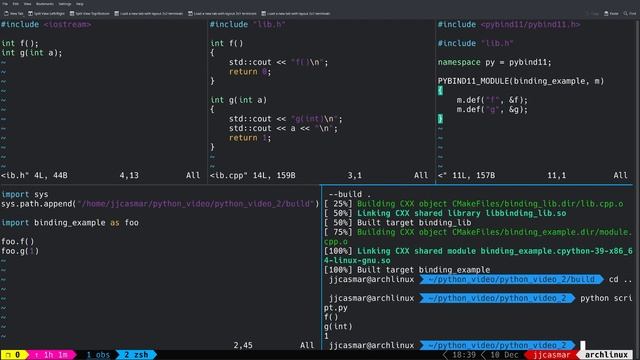Click '[ 25%] Building CXX object' output line
This screenshot has height=360, width=640.
tap(473, 204)
